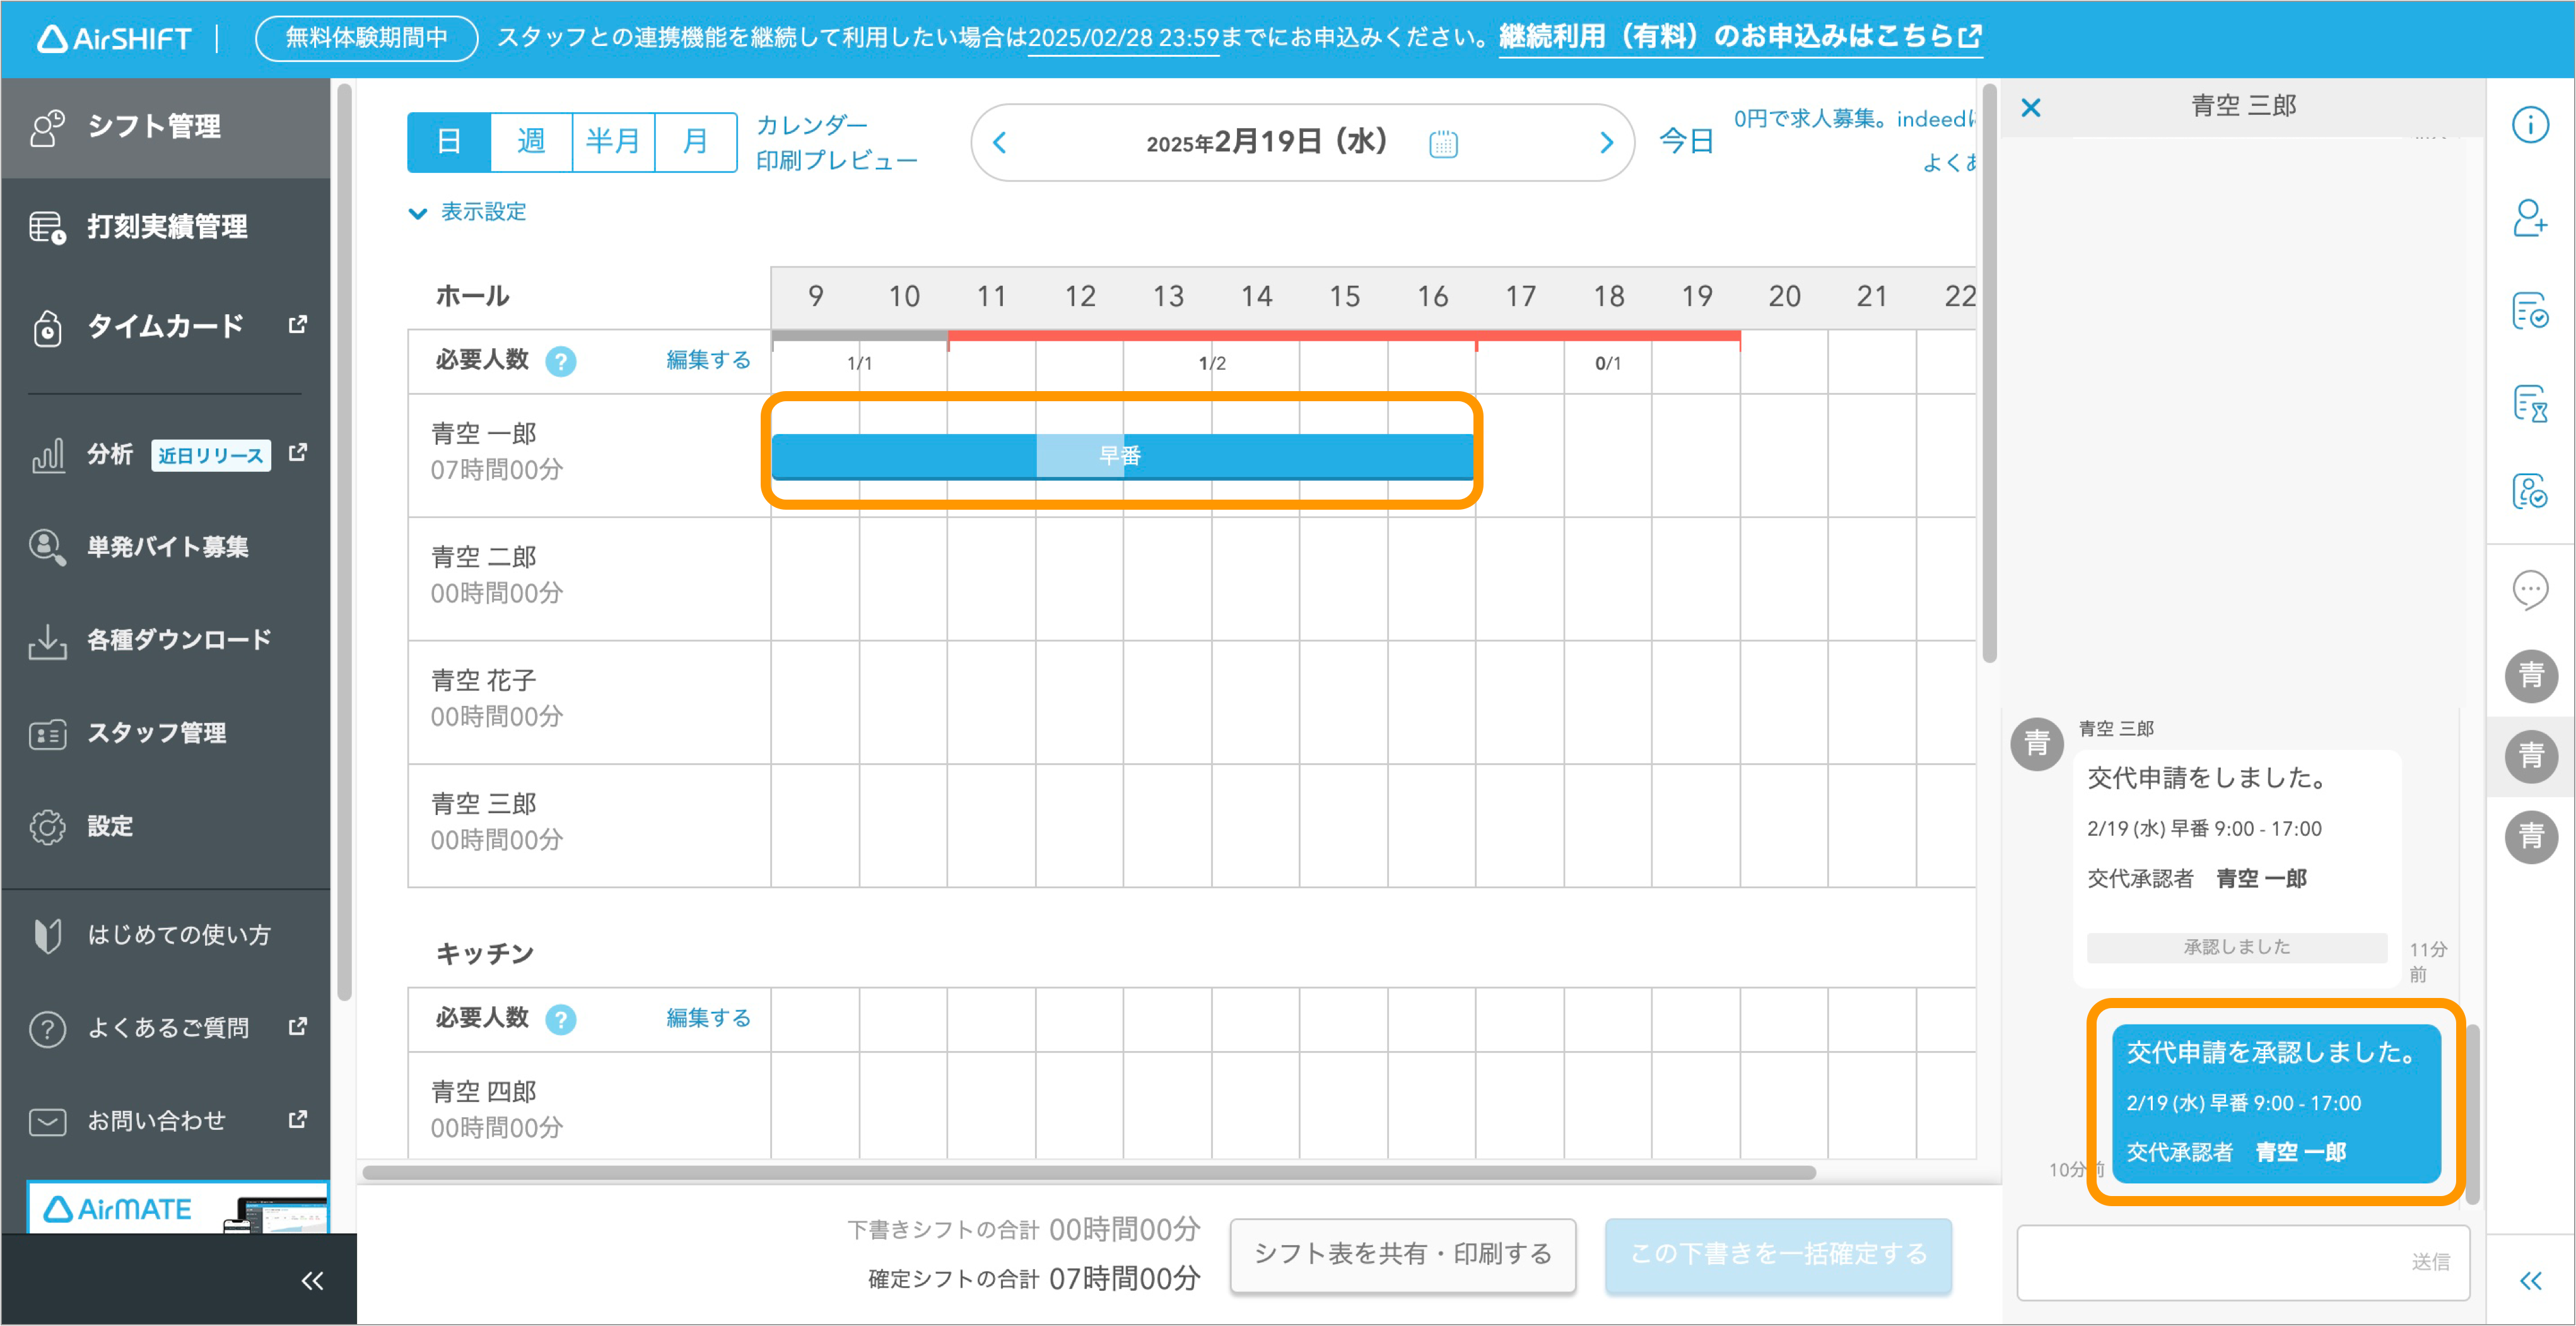
Task: Click the 無料体験期間中 badge
Action: coord(367,38)
